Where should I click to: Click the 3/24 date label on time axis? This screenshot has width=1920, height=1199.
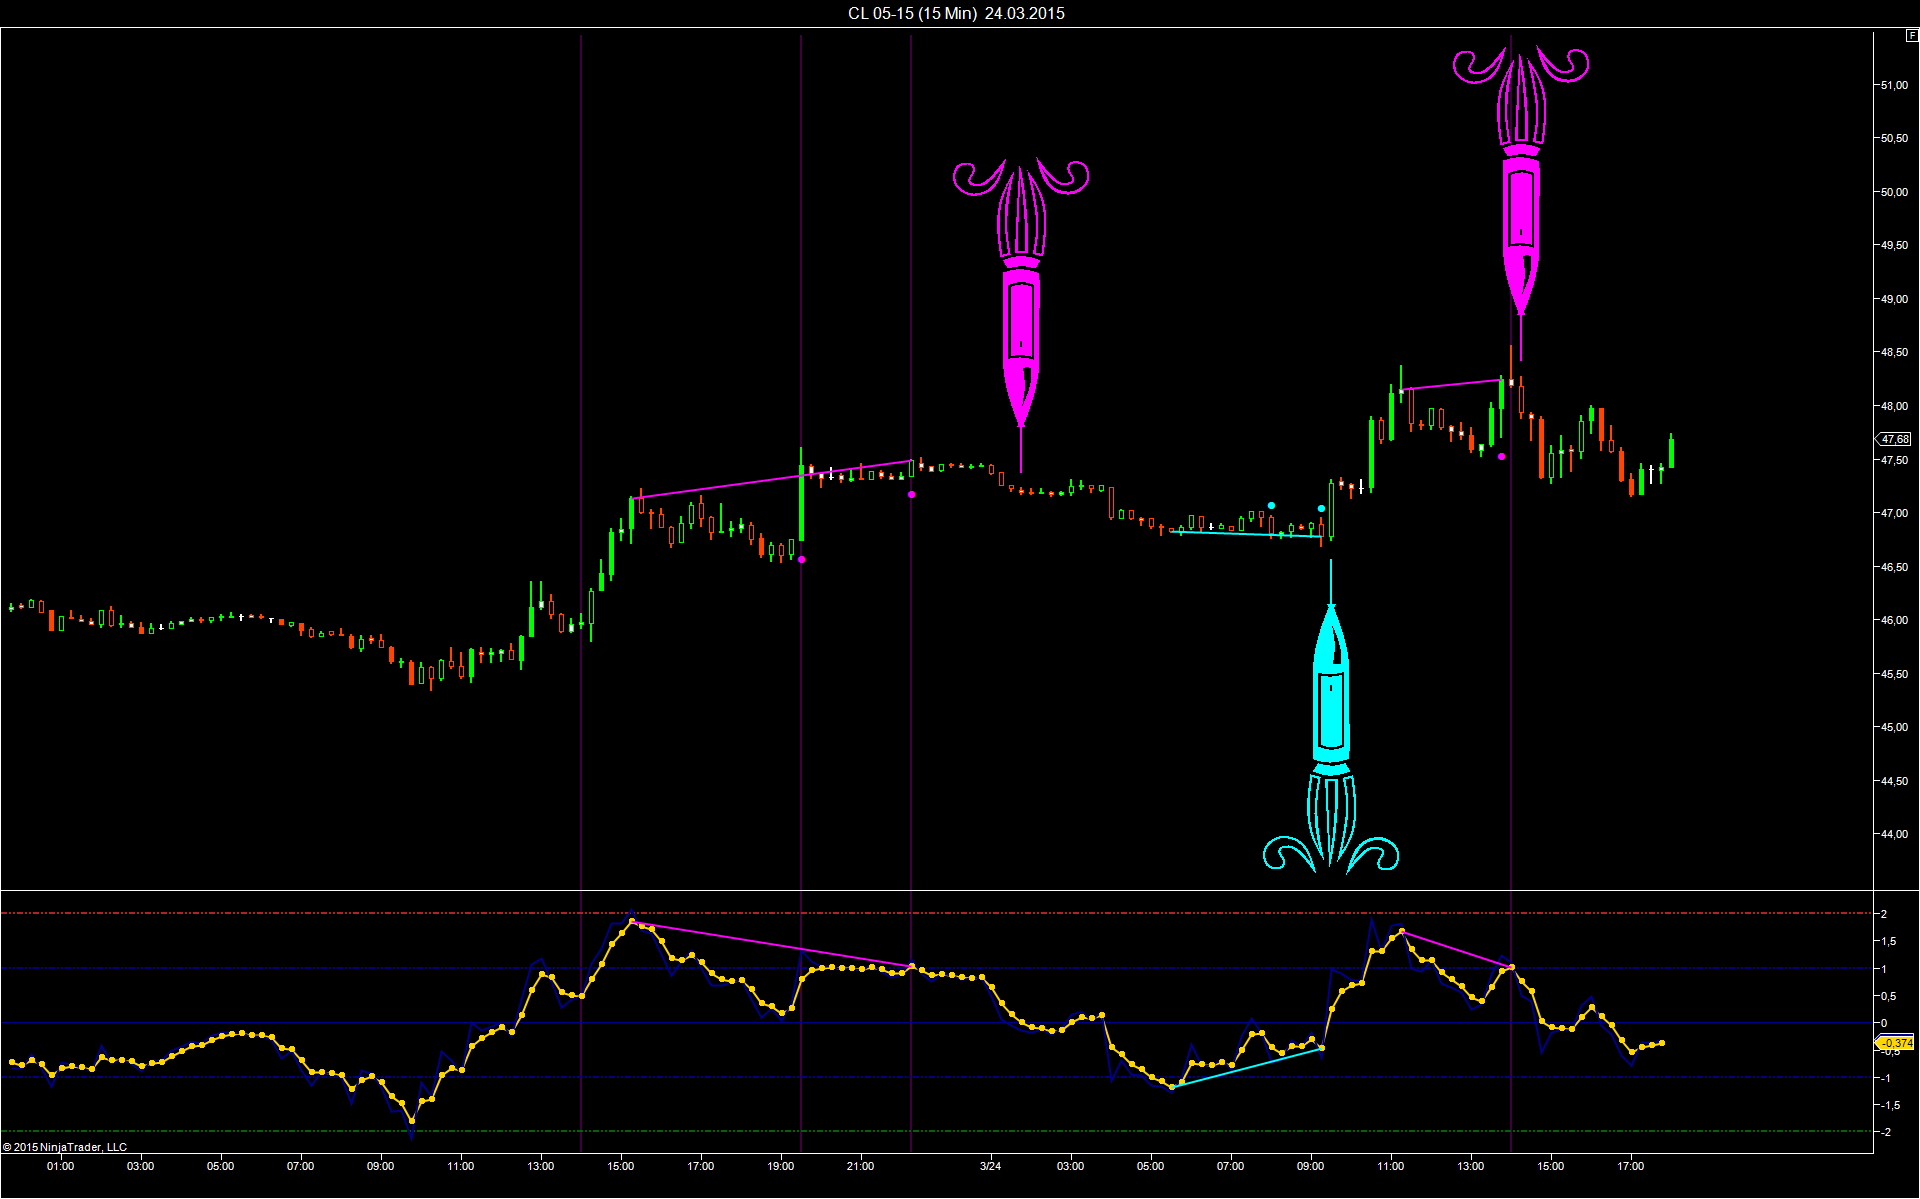(990, 1166)
